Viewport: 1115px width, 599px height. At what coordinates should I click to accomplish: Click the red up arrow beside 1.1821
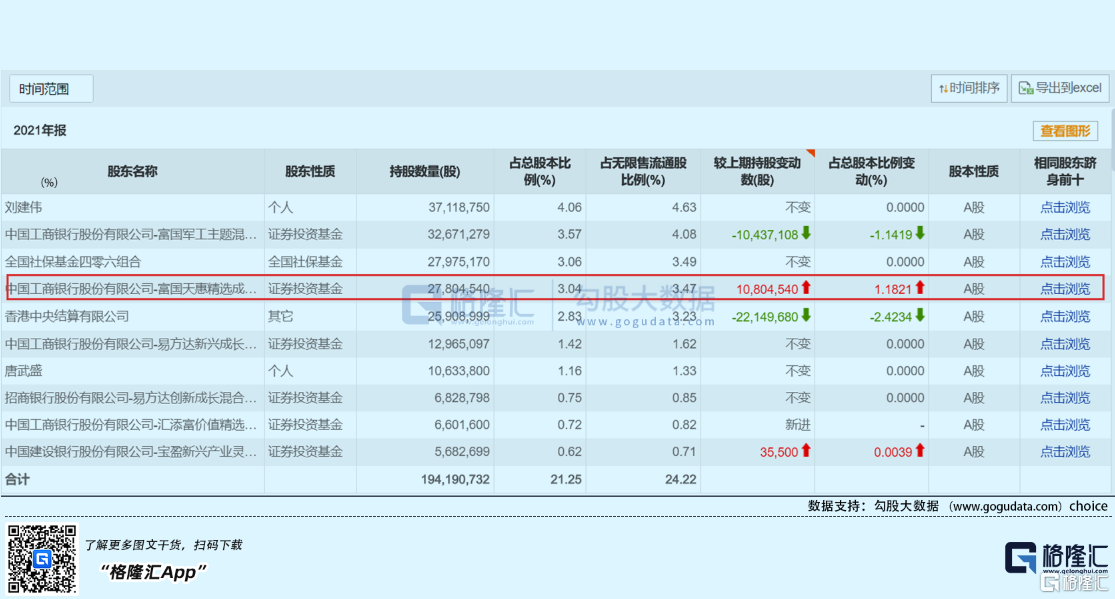[920, 287]
